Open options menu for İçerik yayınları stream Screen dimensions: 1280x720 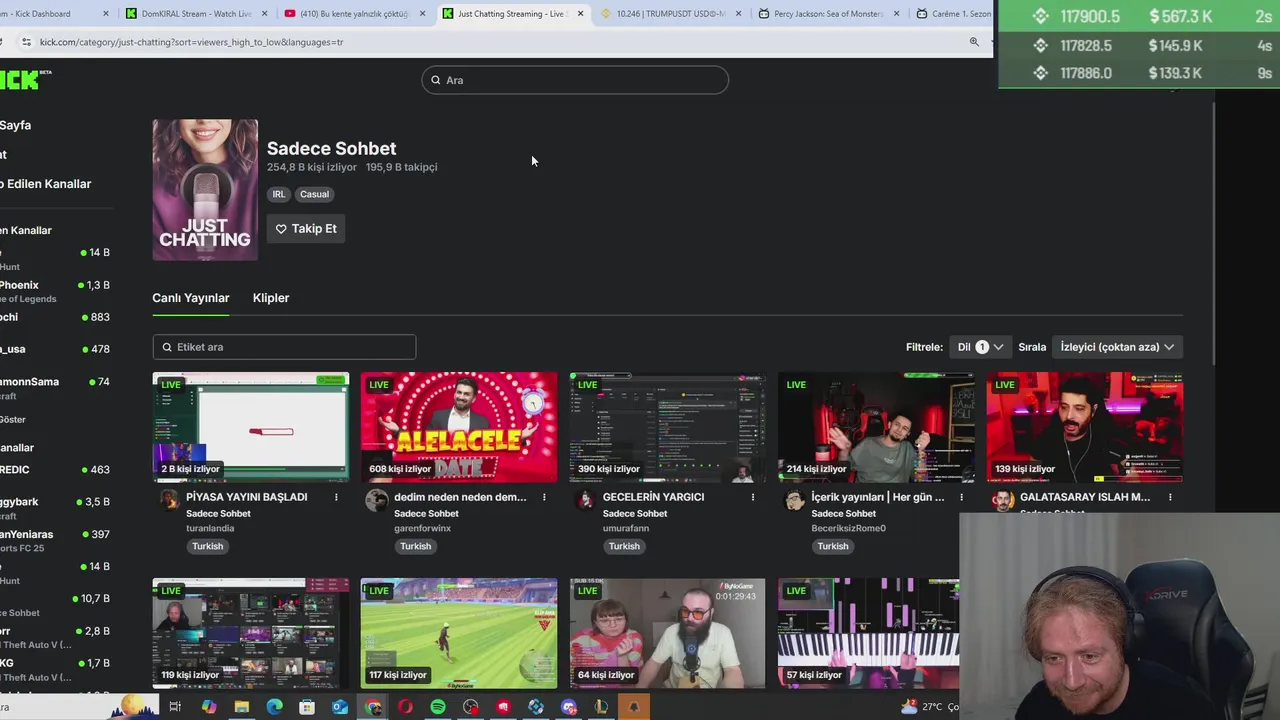pos(961,497)
